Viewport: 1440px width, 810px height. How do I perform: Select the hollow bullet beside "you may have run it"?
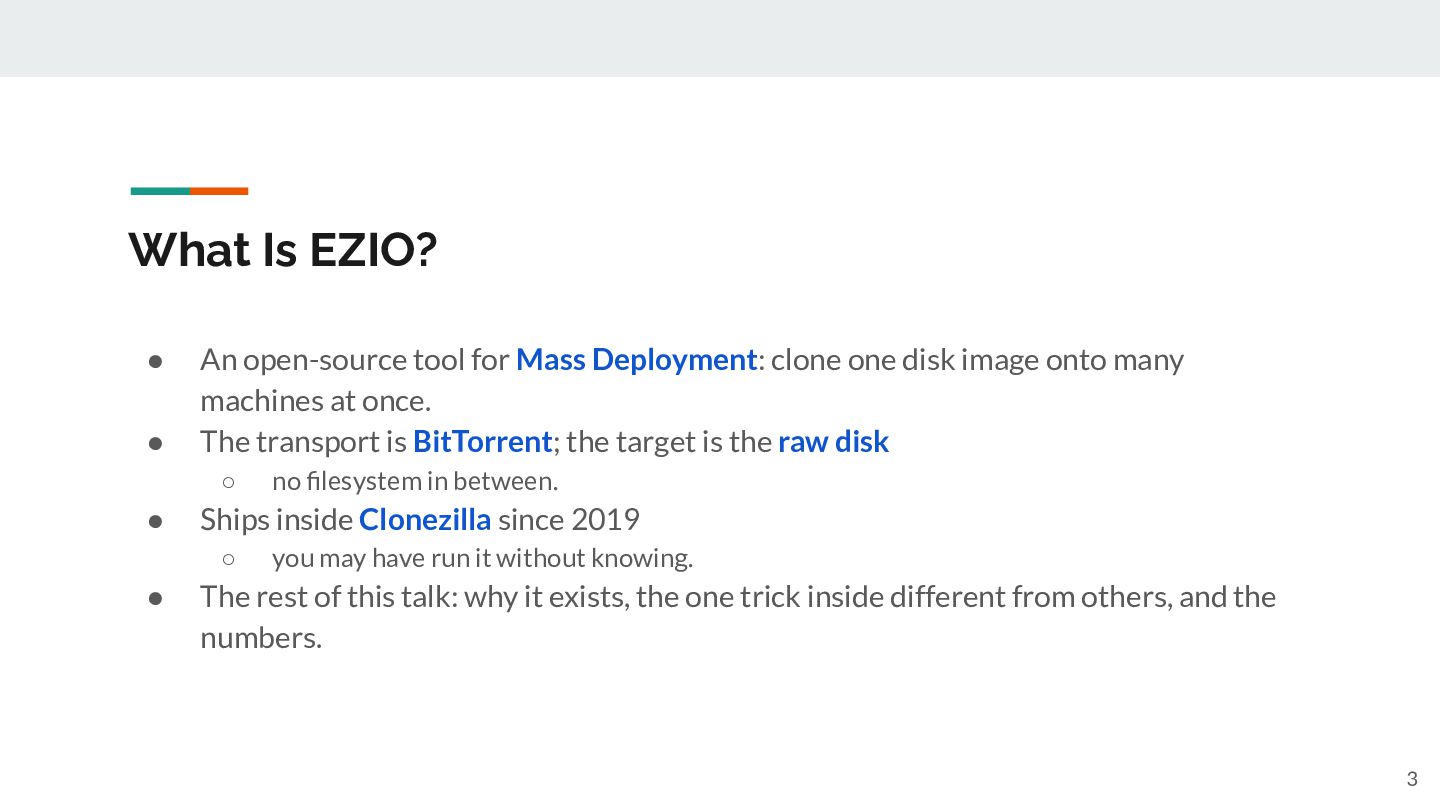[228, 559]
